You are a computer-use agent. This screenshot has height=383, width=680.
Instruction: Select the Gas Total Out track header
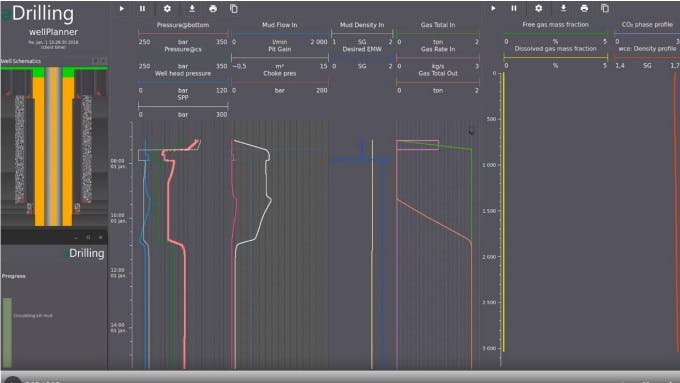point(438,74)
